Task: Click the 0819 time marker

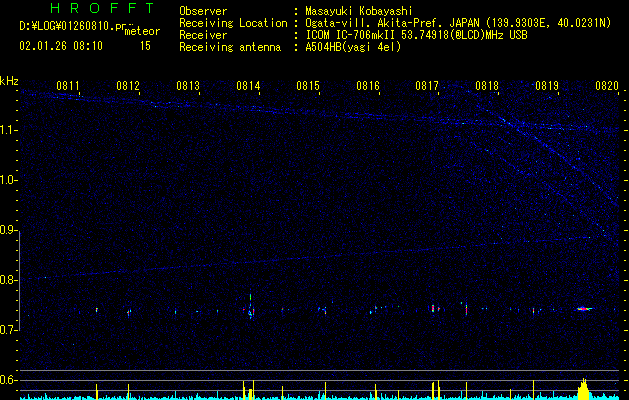Action: point(547,85)
